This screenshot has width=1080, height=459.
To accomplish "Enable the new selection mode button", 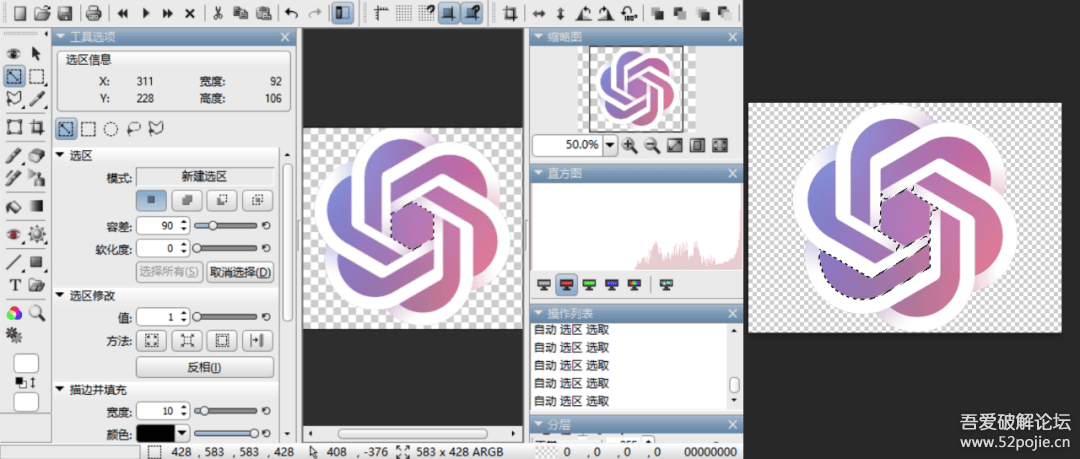I will (151, 201).
